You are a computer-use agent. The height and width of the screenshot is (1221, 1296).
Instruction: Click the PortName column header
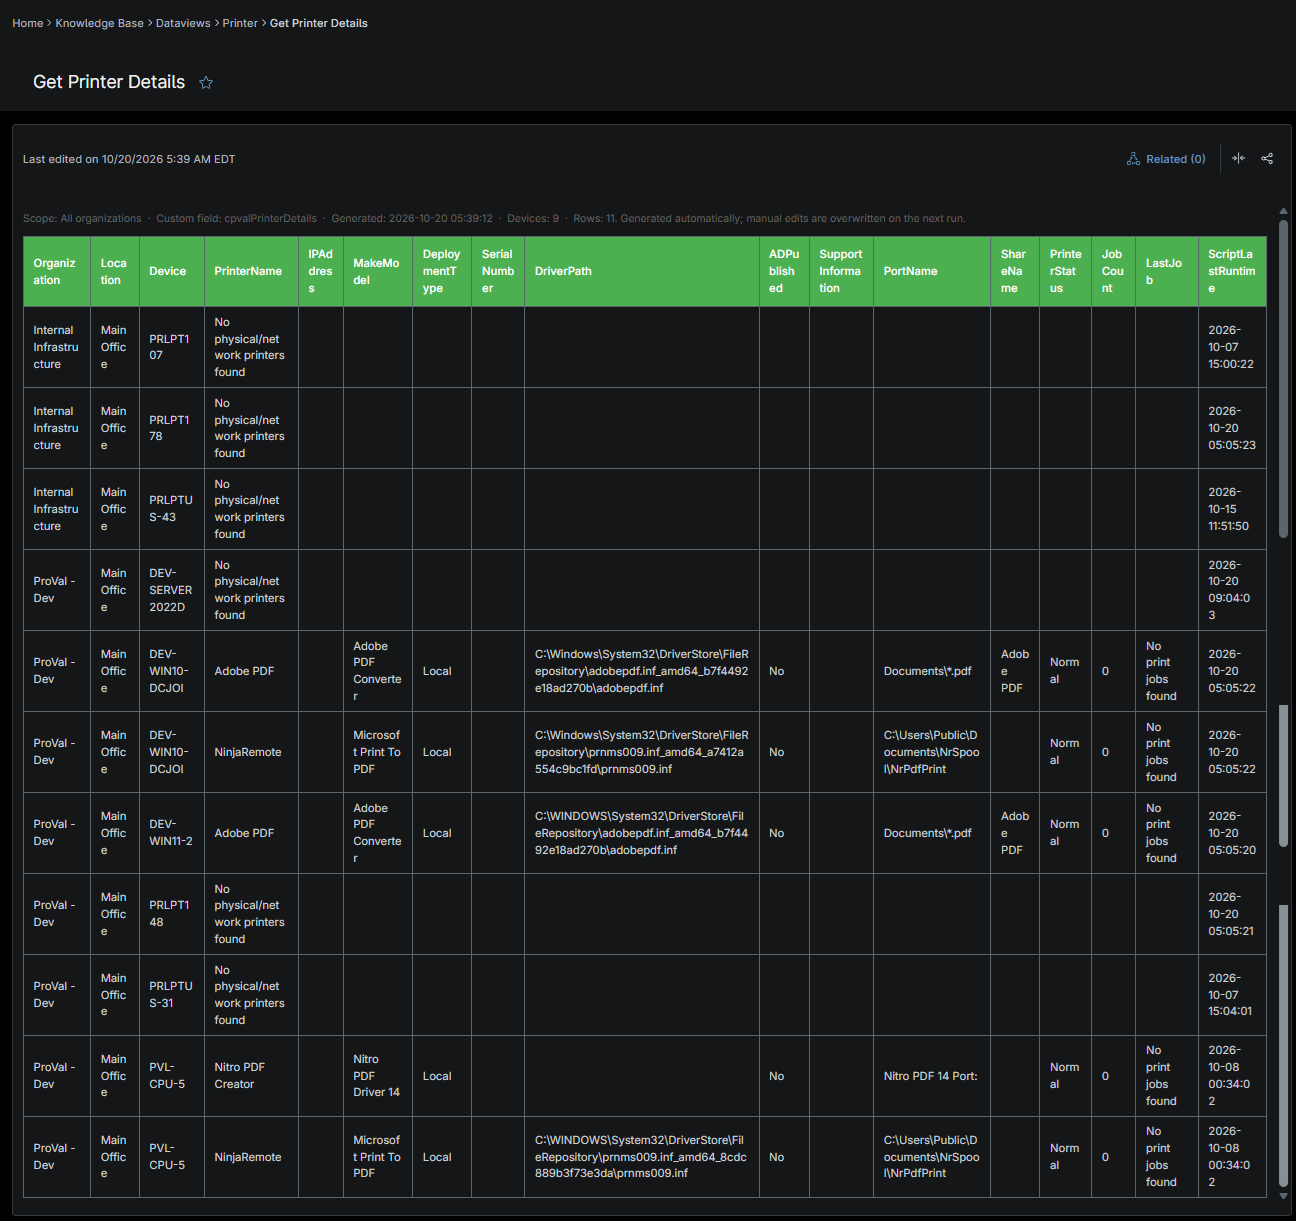coord(932,271)
